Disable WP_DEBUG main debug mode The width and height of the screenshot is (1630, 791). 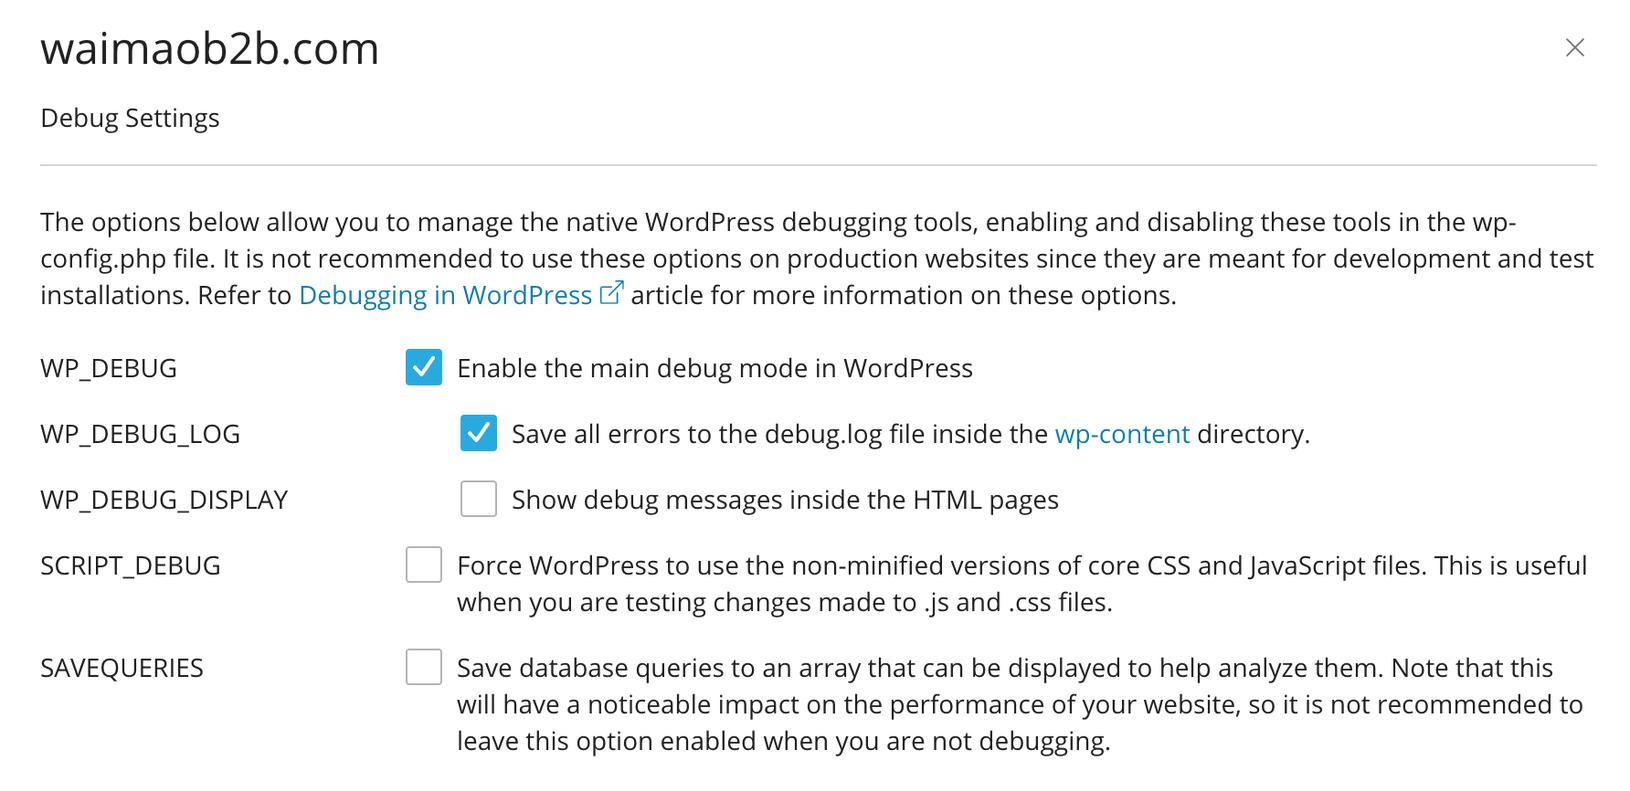424,367
